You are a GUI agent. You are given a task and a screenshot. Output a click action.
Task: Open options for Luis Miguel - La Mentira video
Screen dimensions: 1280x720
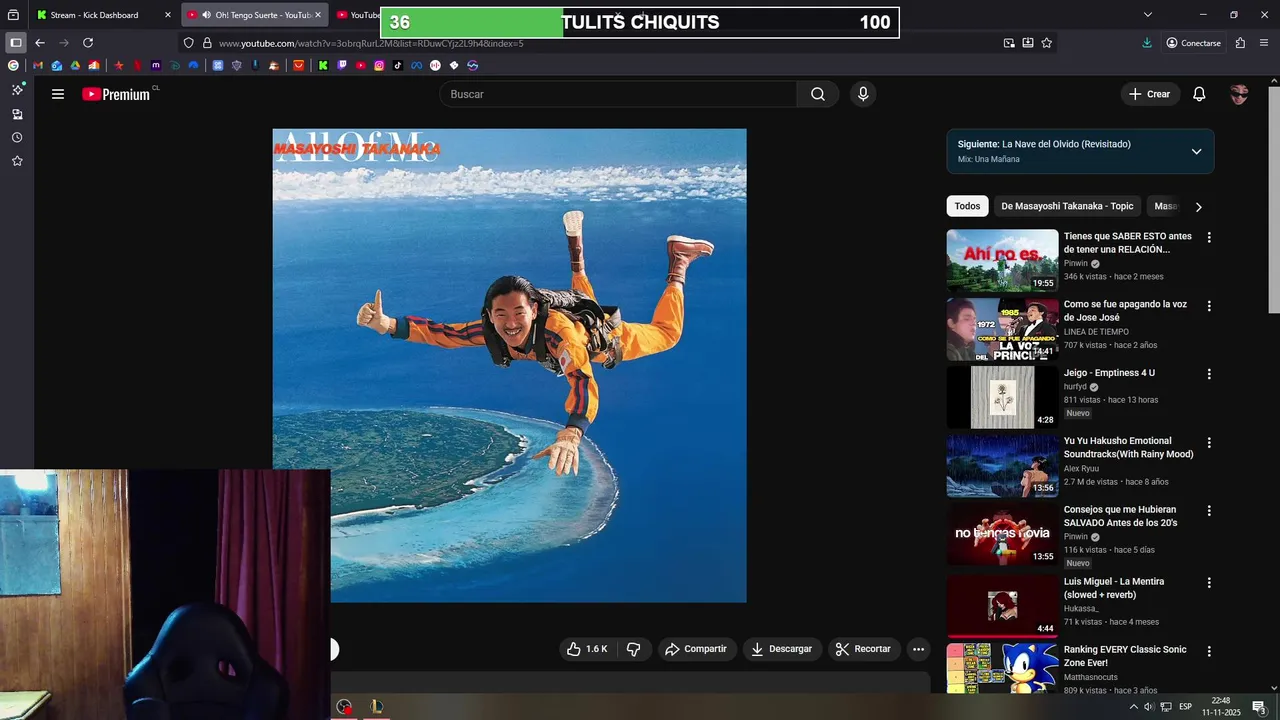(x=1209, y=582)
